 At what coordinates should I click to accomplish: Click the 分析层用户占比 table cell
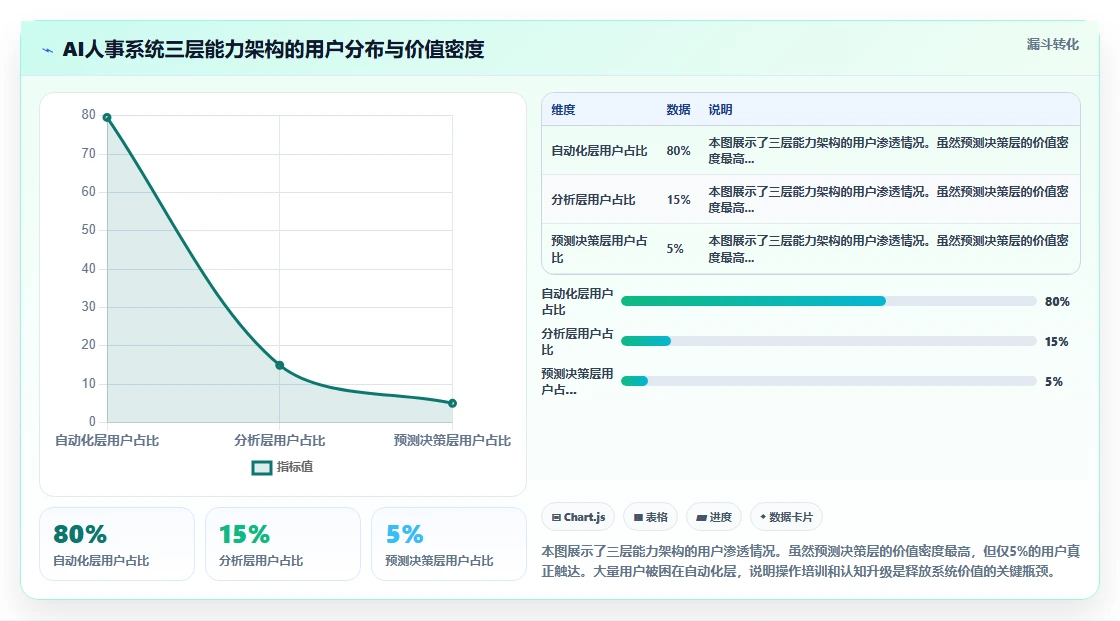click(x=593, y=200)
